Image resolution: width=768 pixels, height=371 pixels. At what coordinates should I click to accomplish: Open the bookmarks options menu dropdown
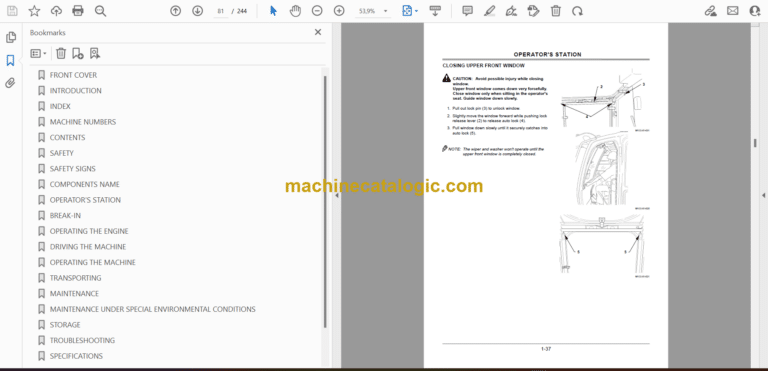point(39,53)
